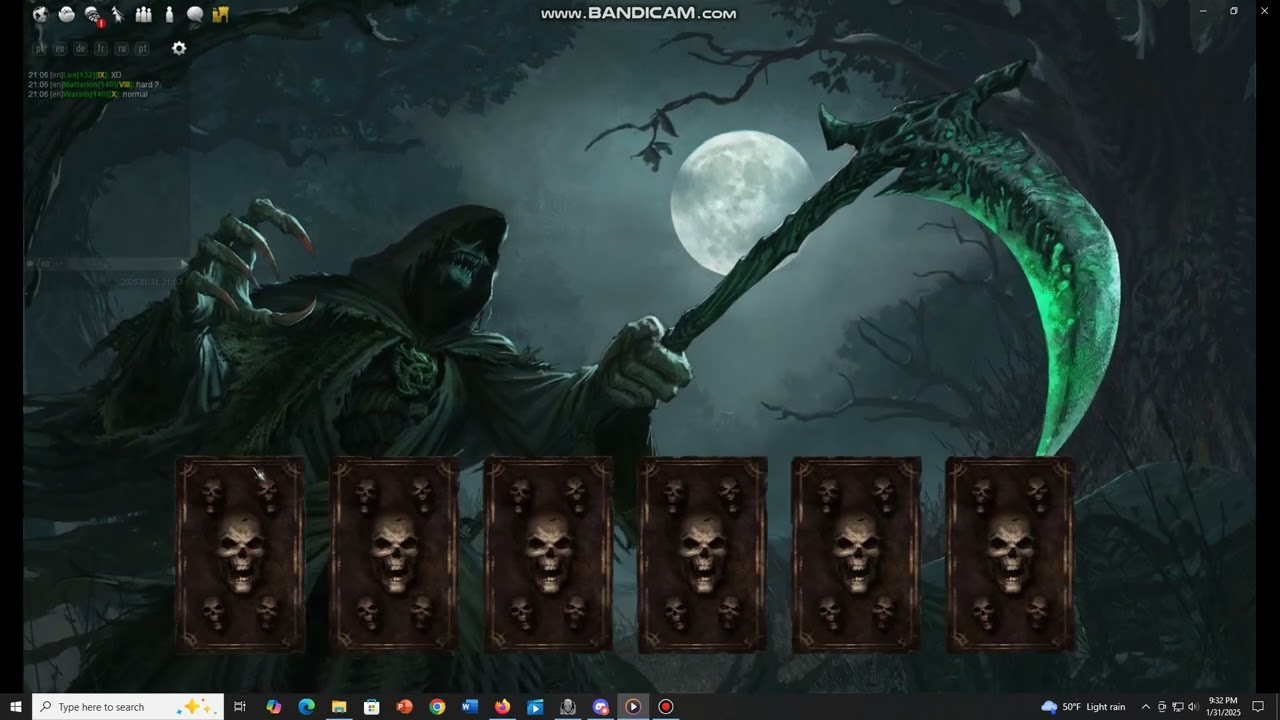The image size is (1280, 720).
Task: Open the single player figure icon
Action: pyautogui.click(x=169, y=14)
